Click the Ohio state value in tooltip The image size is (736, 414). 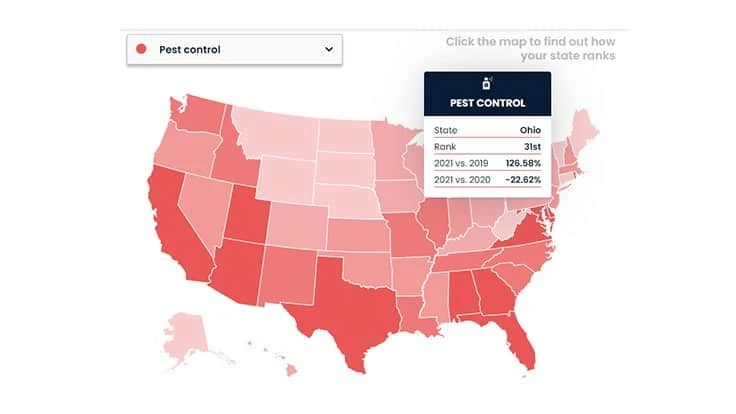[x=530, y=129]
